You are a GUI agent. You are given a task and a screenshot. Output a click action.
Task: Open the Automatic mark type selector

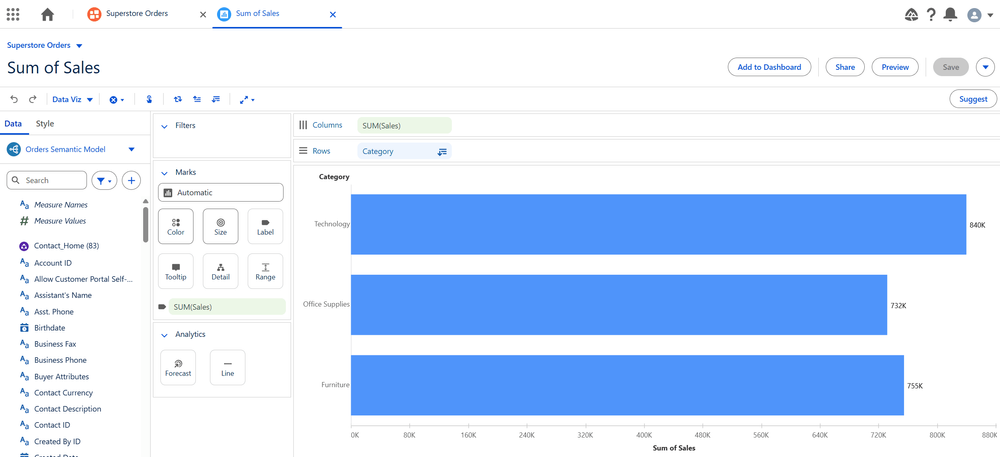pos(220,192)
